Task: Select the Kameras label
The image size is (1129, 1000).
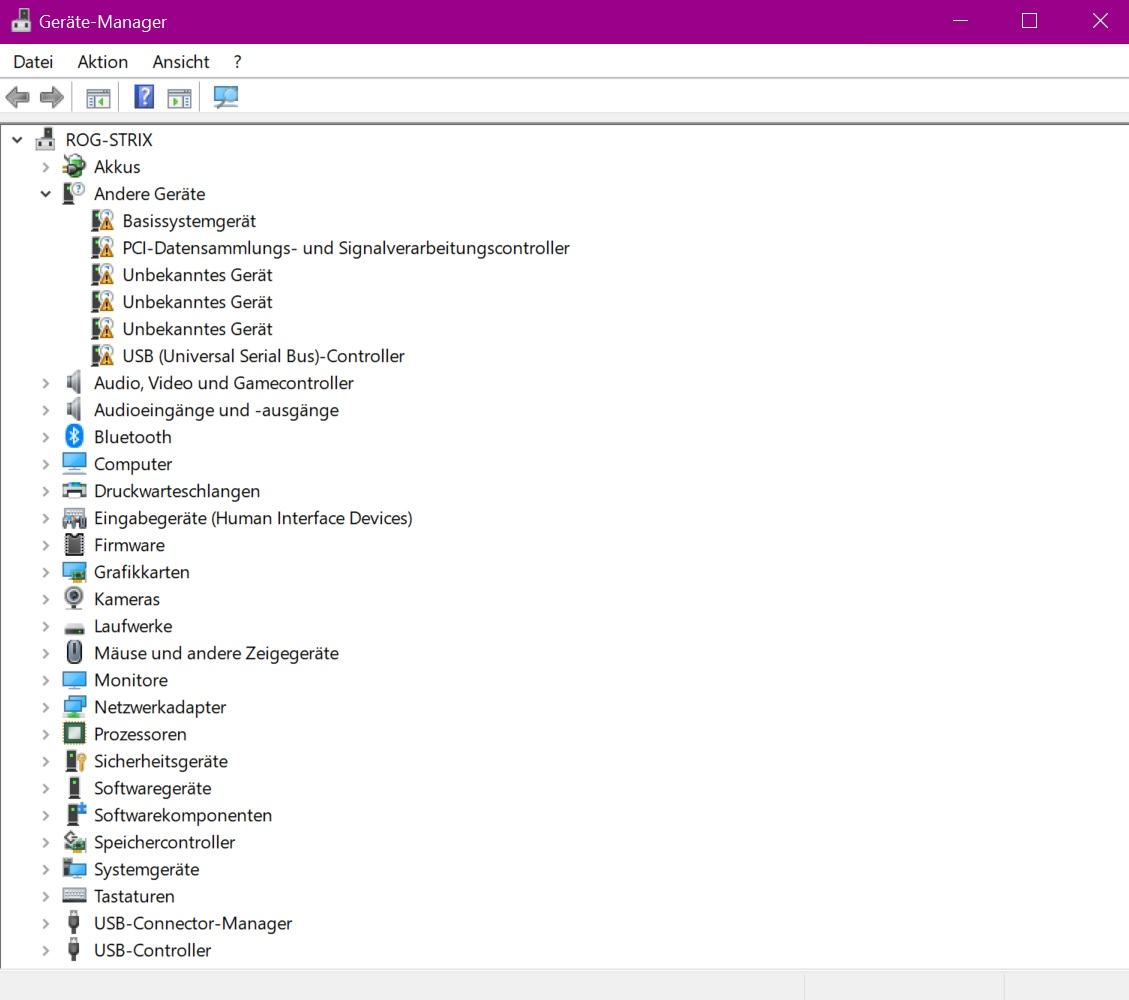Action: point(127,599)
